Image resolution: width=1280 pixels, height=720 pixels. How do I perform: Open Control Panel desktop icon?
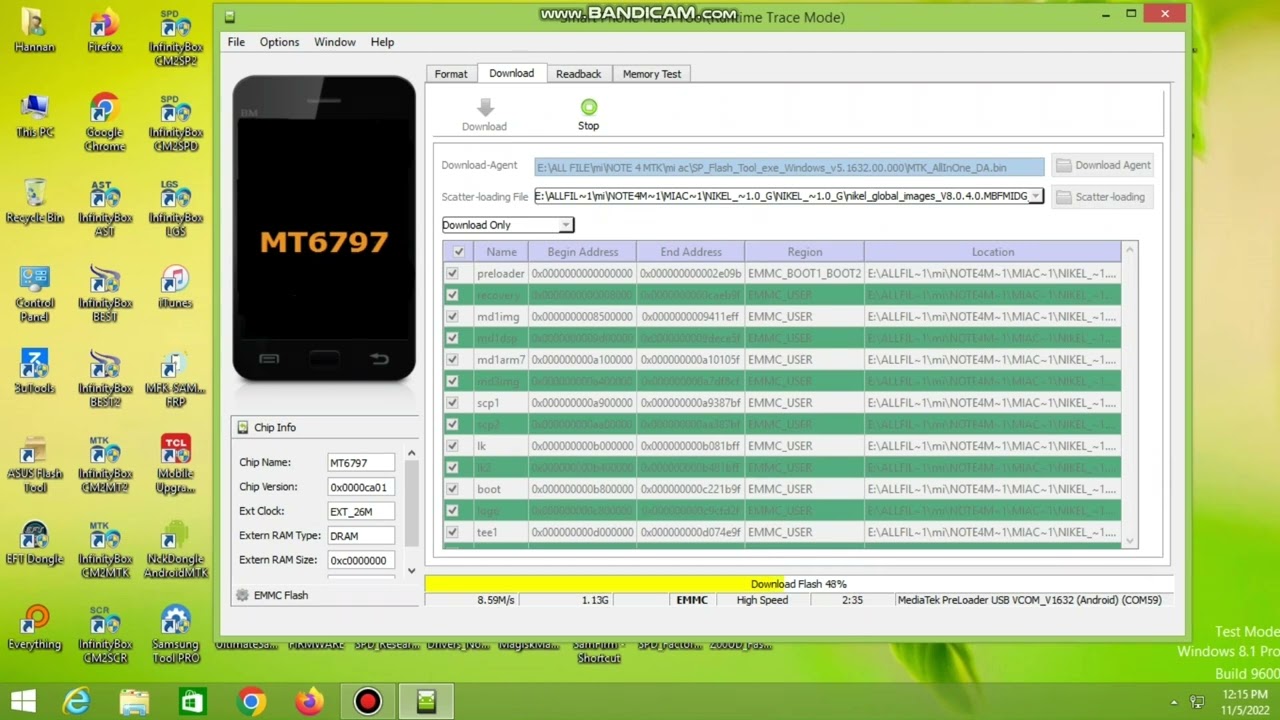click(34, 294)
